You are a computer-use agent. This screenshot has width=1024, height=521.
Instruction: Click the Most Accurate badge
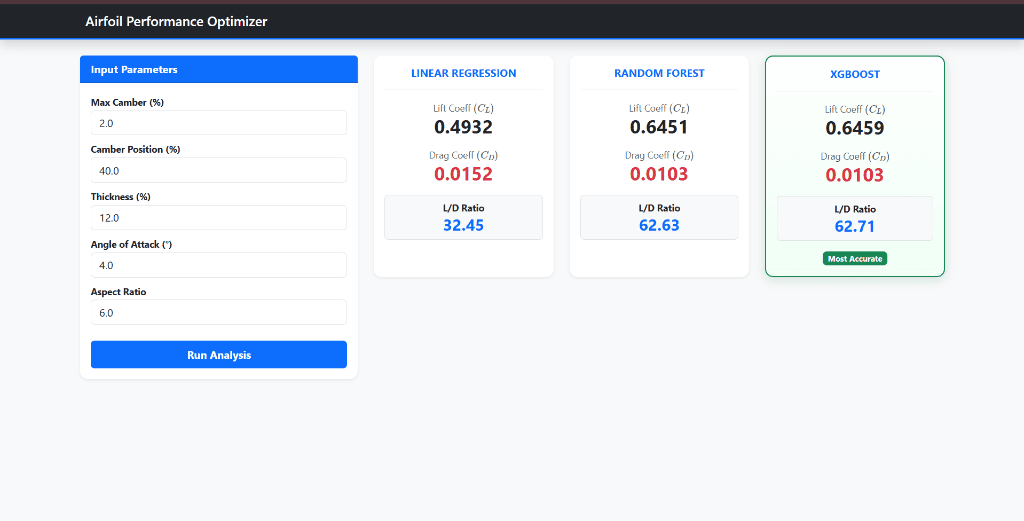(855, 259)
